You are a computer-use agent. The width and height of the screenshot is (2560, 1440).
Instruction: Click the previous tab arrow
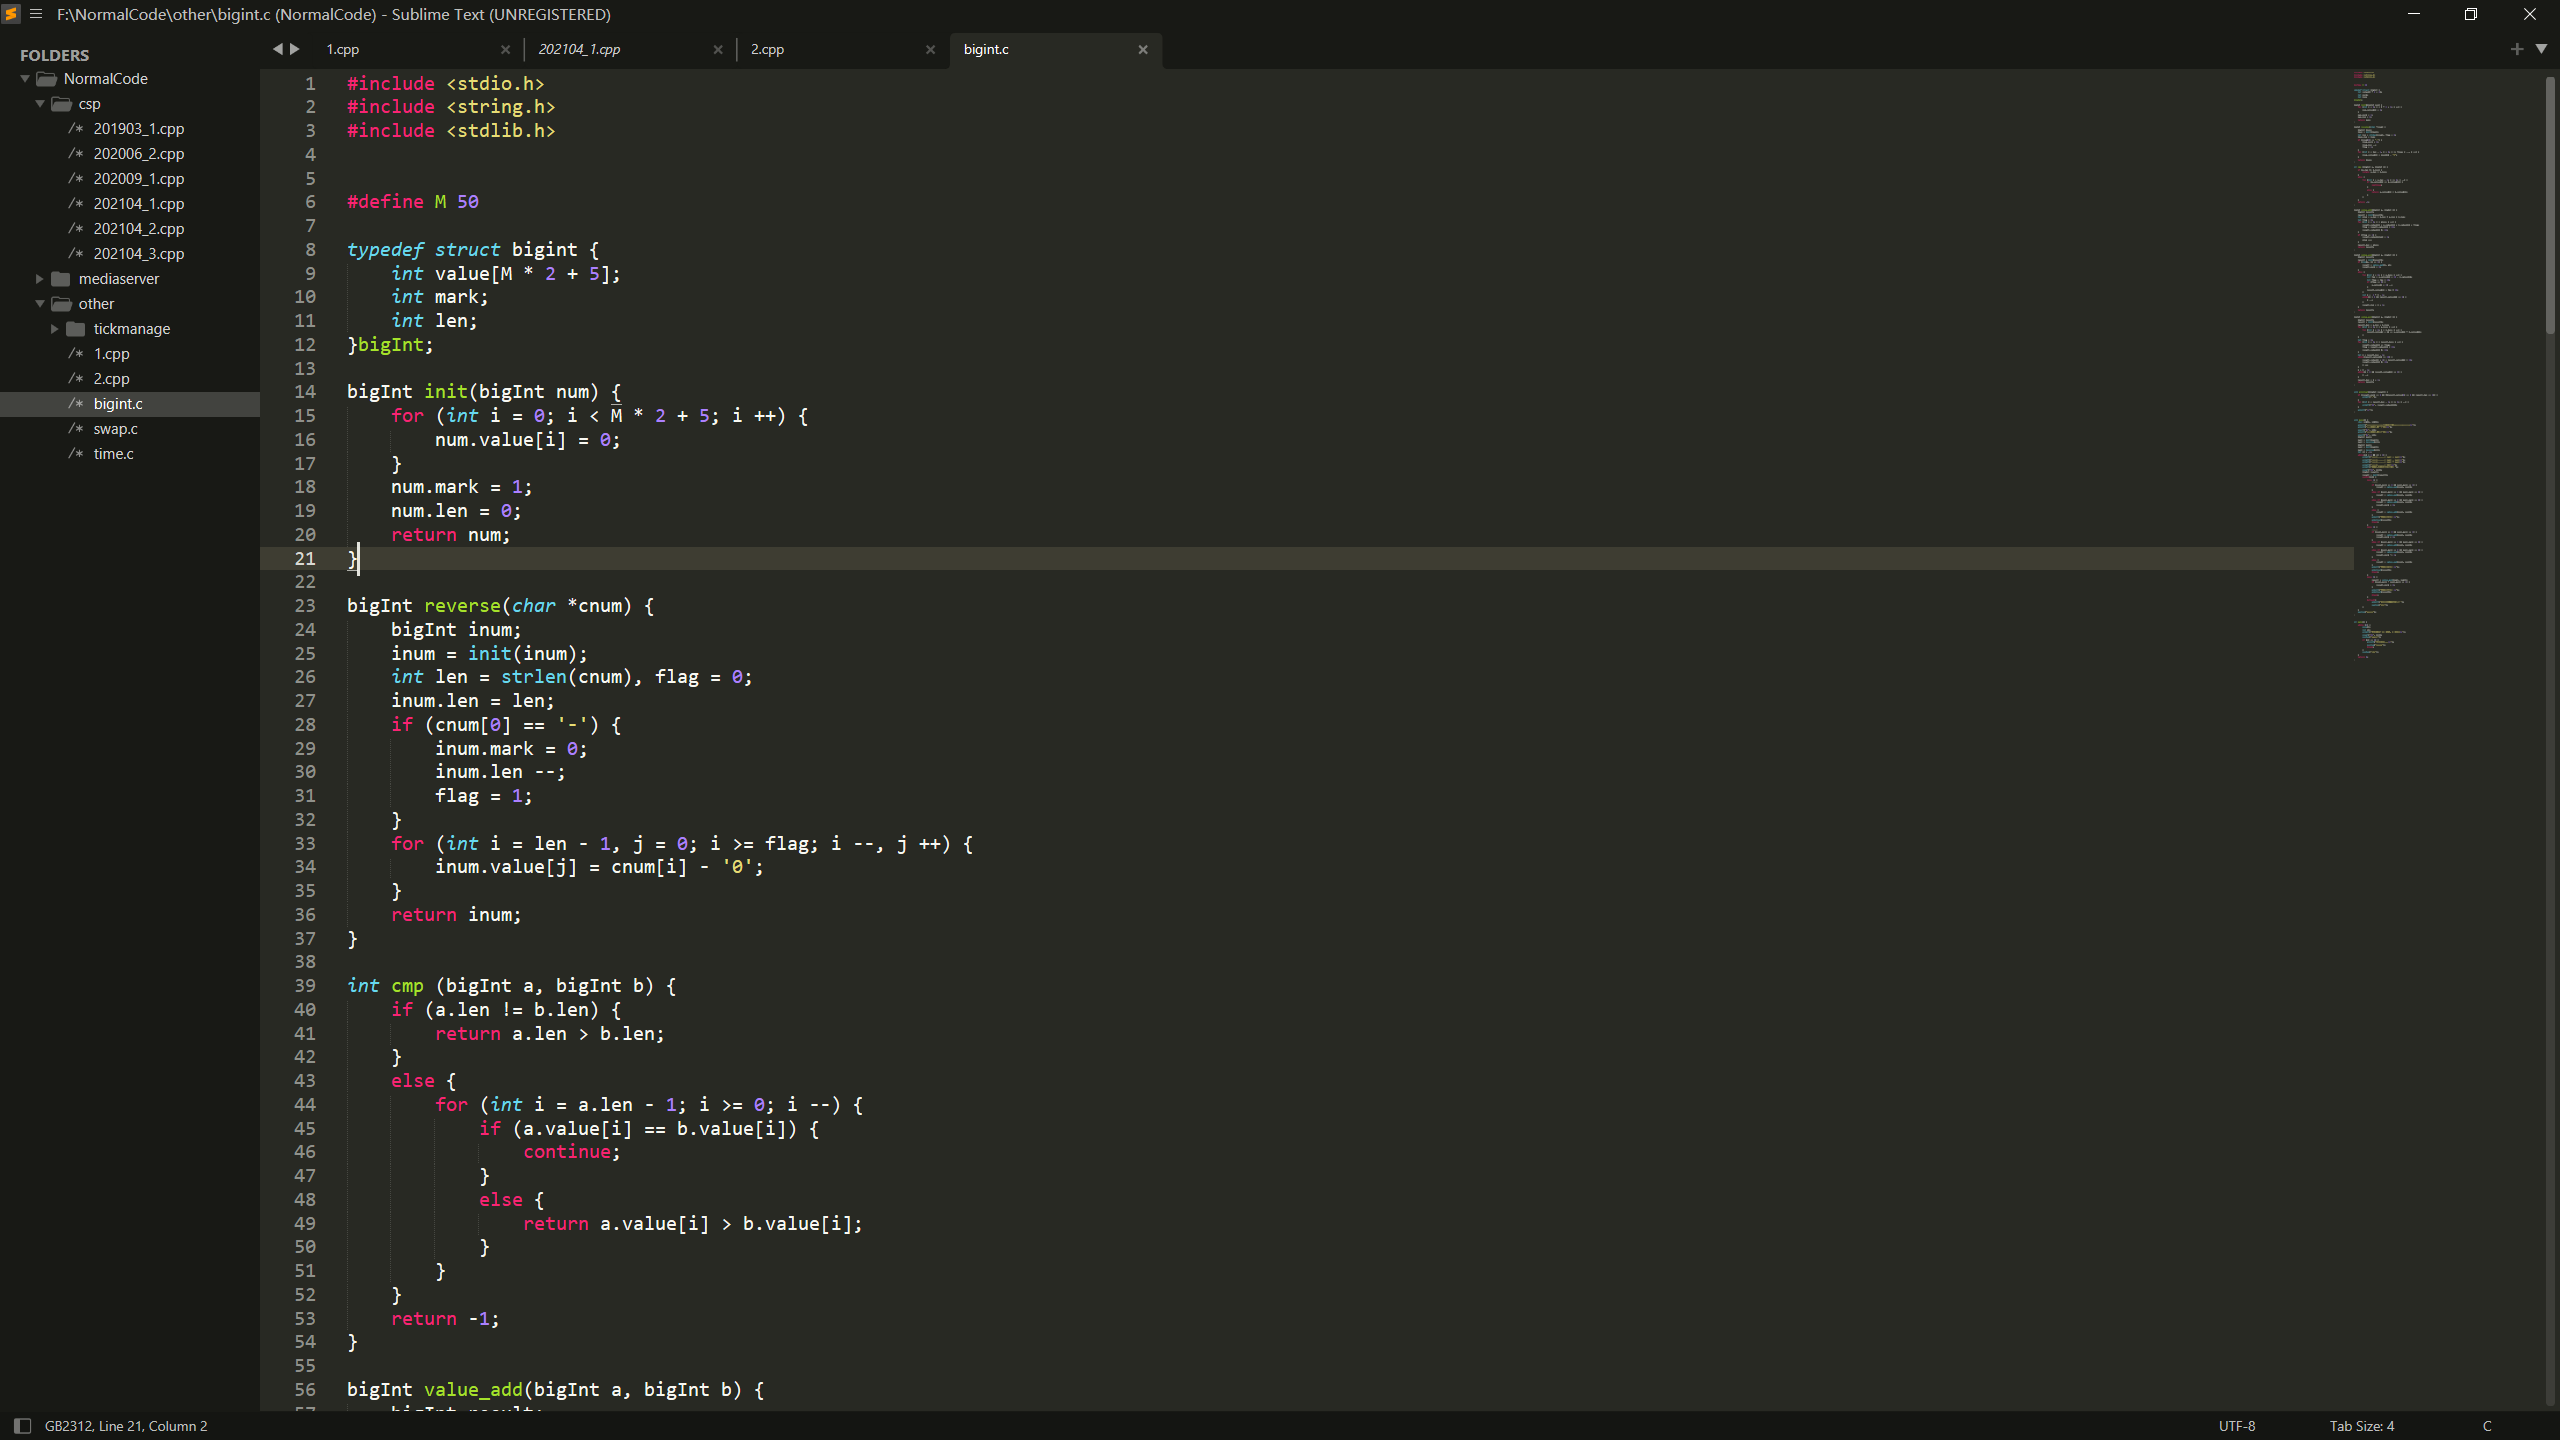click(x=277, y=48)
